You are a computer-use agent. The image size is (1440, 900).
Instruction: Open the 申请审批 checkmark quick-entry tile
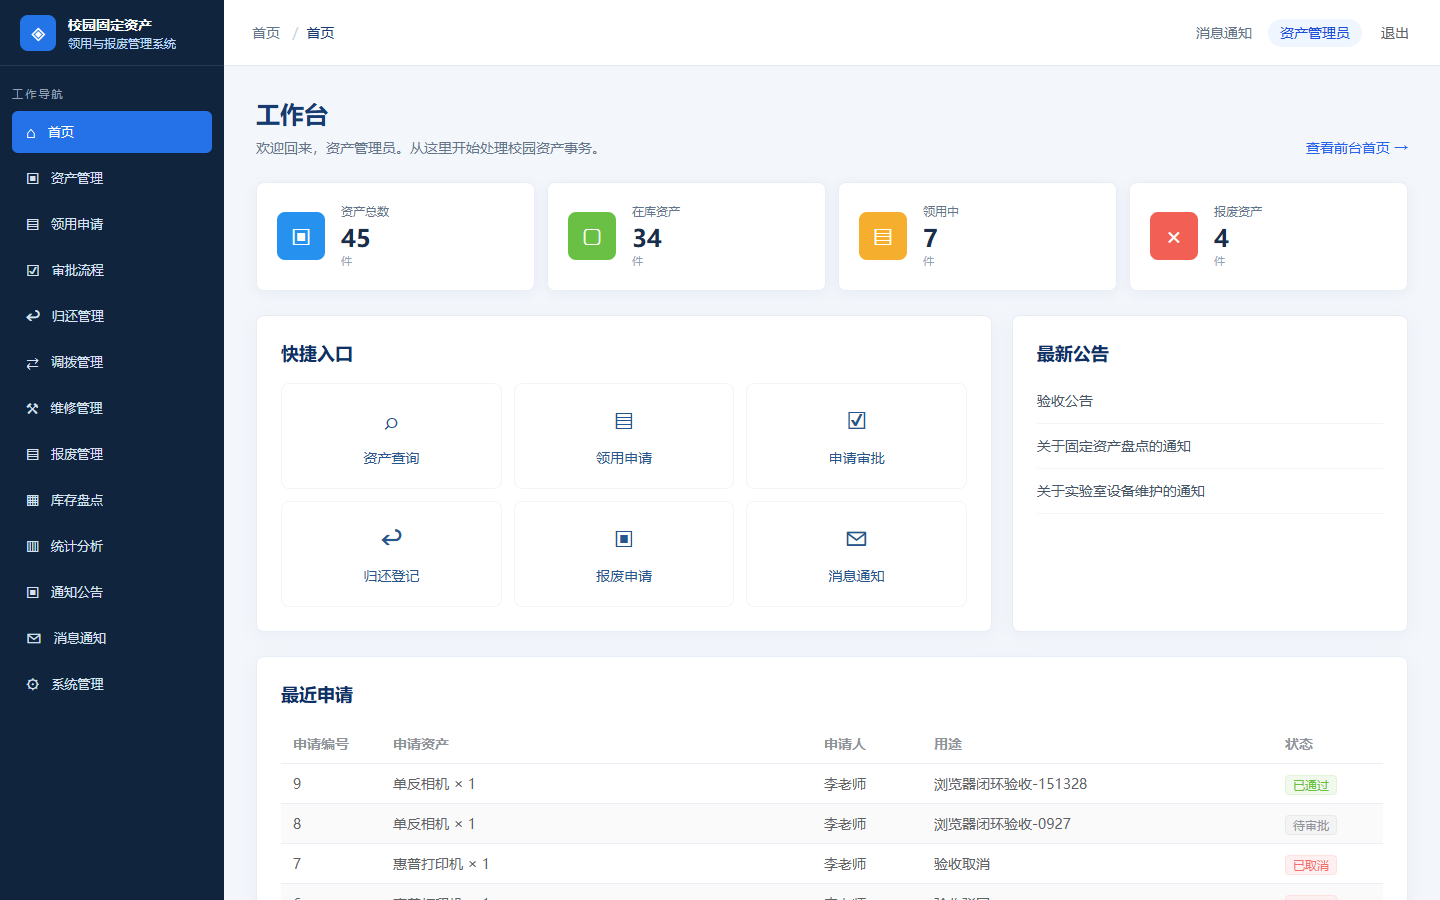(x=857, y=436)
